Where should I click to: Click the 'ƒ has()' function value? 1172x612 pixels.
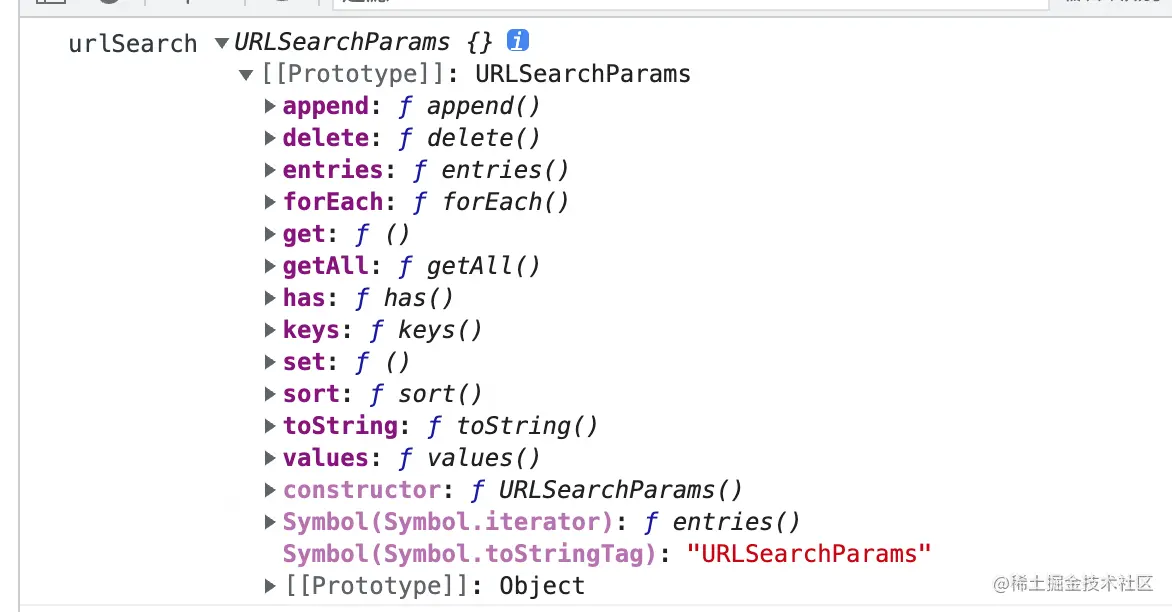coord(404,298)
